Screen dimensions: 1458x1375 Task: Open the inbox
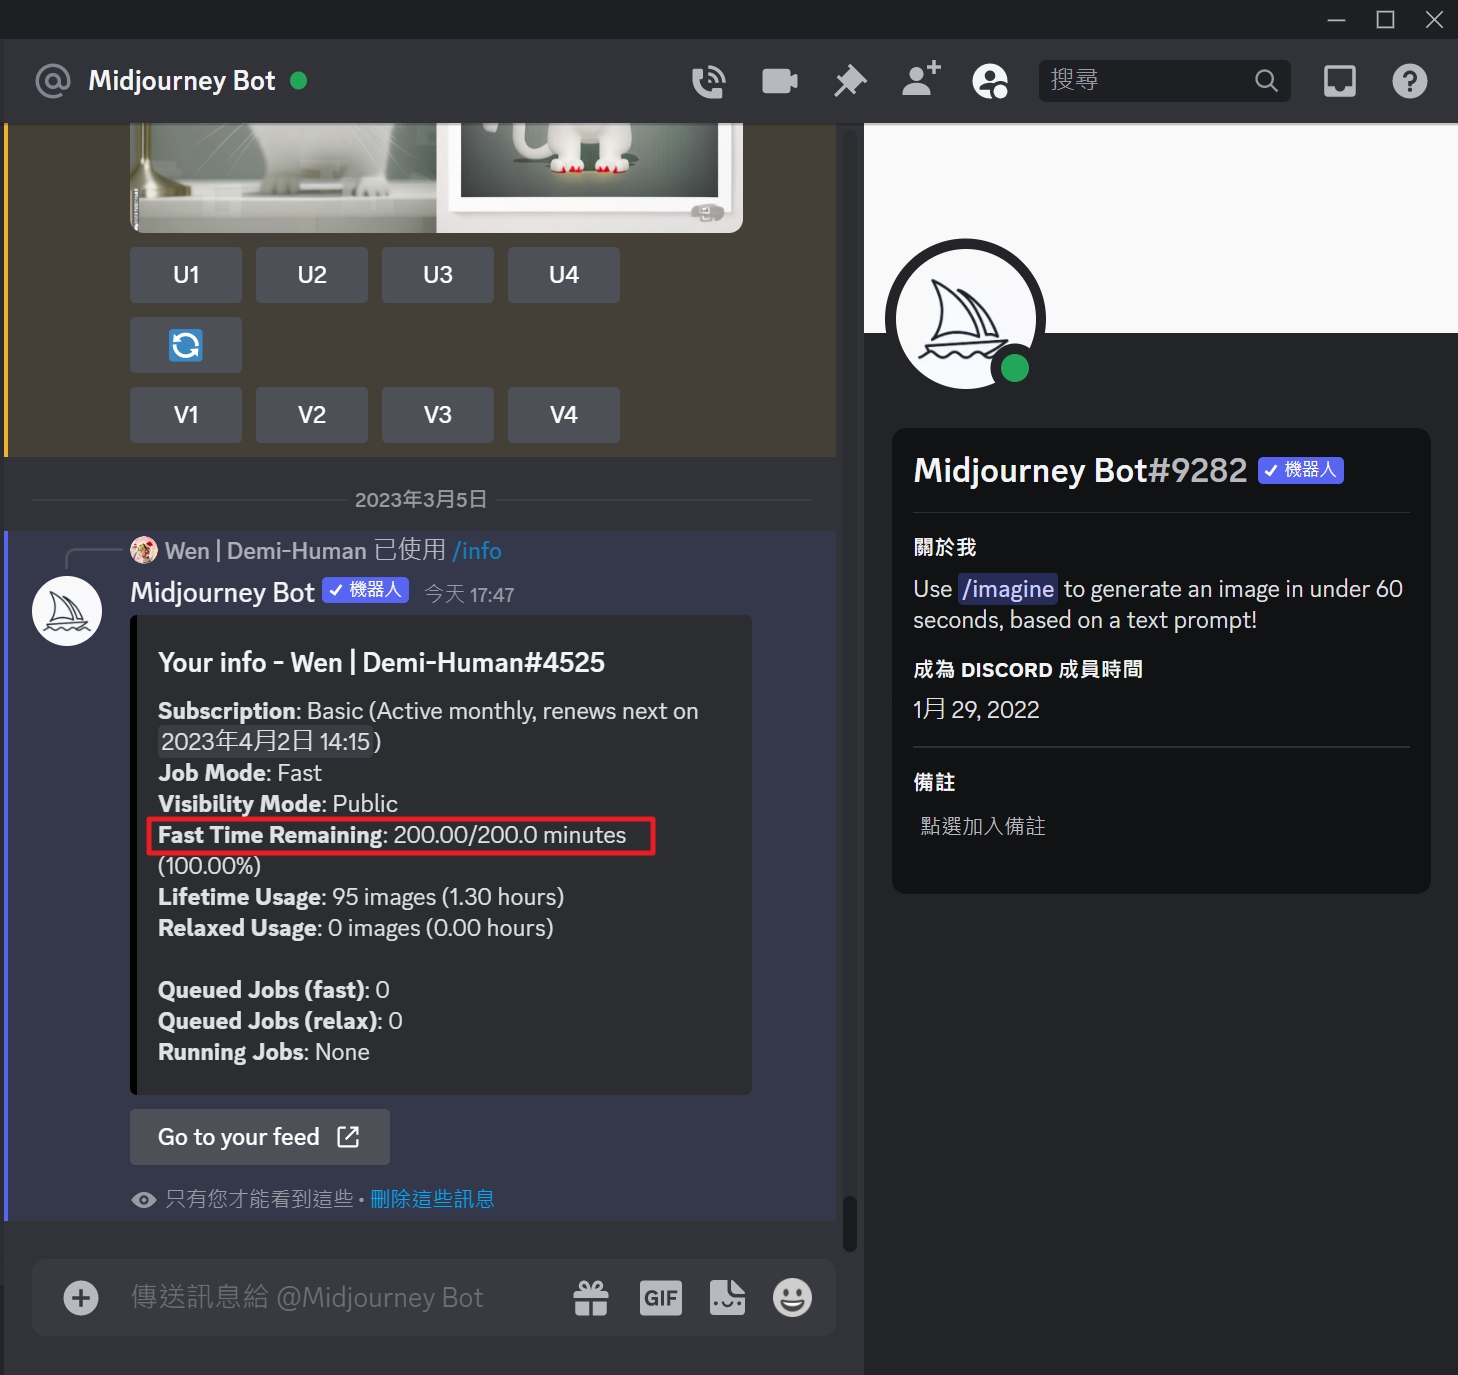click(1340, 81)
